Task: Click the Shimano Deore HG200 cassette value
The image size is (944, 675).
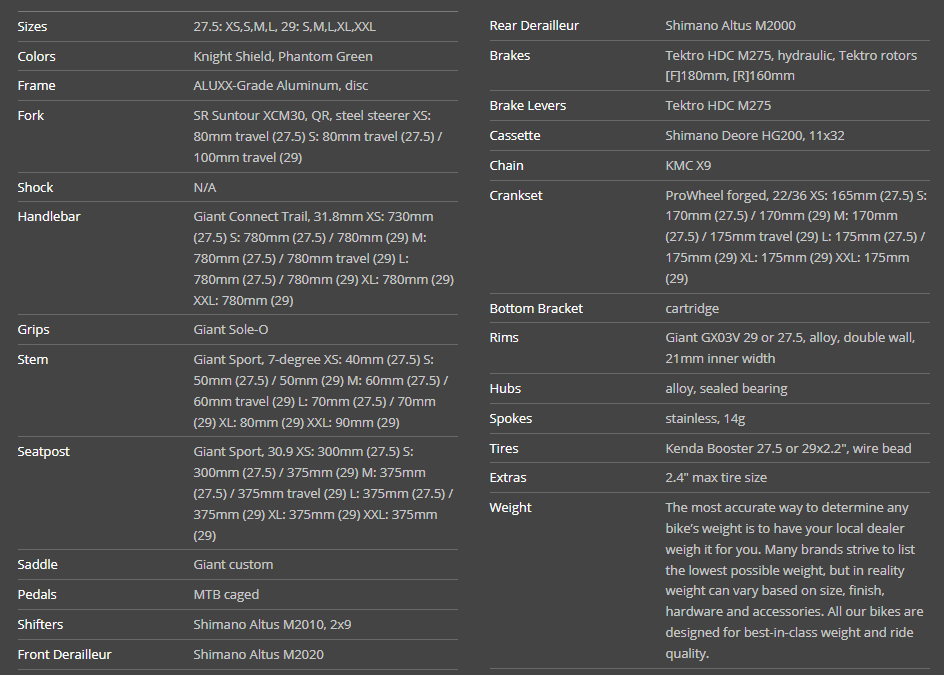Action: [x=755, y=136]
